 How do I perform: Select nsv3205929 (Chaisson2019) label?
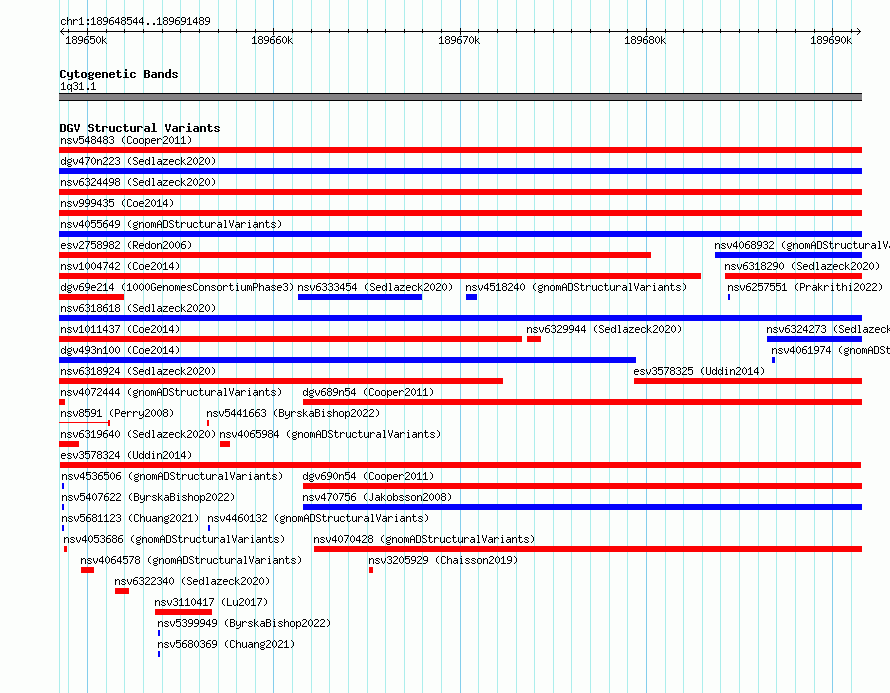[x=443, y=560]
